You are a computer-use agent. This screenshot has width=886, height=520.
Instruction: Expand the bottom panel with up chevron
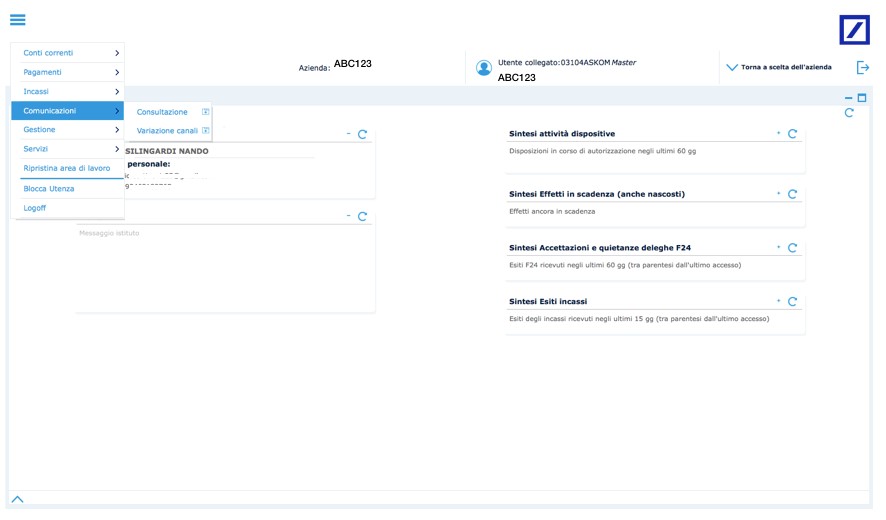point(17,499)
